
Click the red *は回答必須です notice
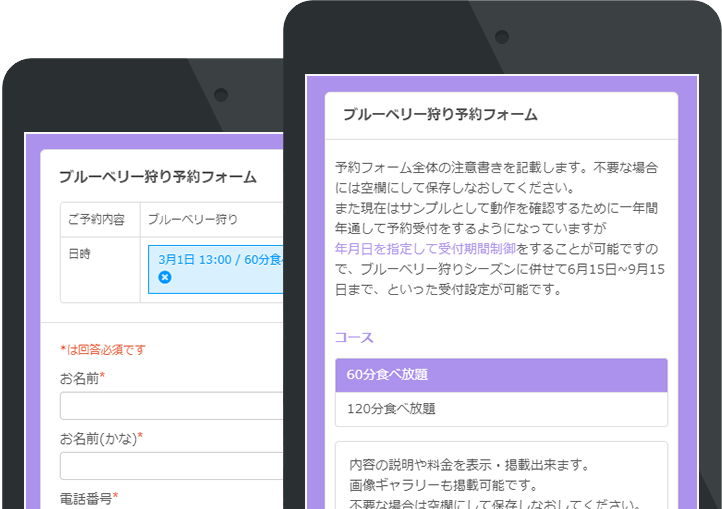[102, 349]
